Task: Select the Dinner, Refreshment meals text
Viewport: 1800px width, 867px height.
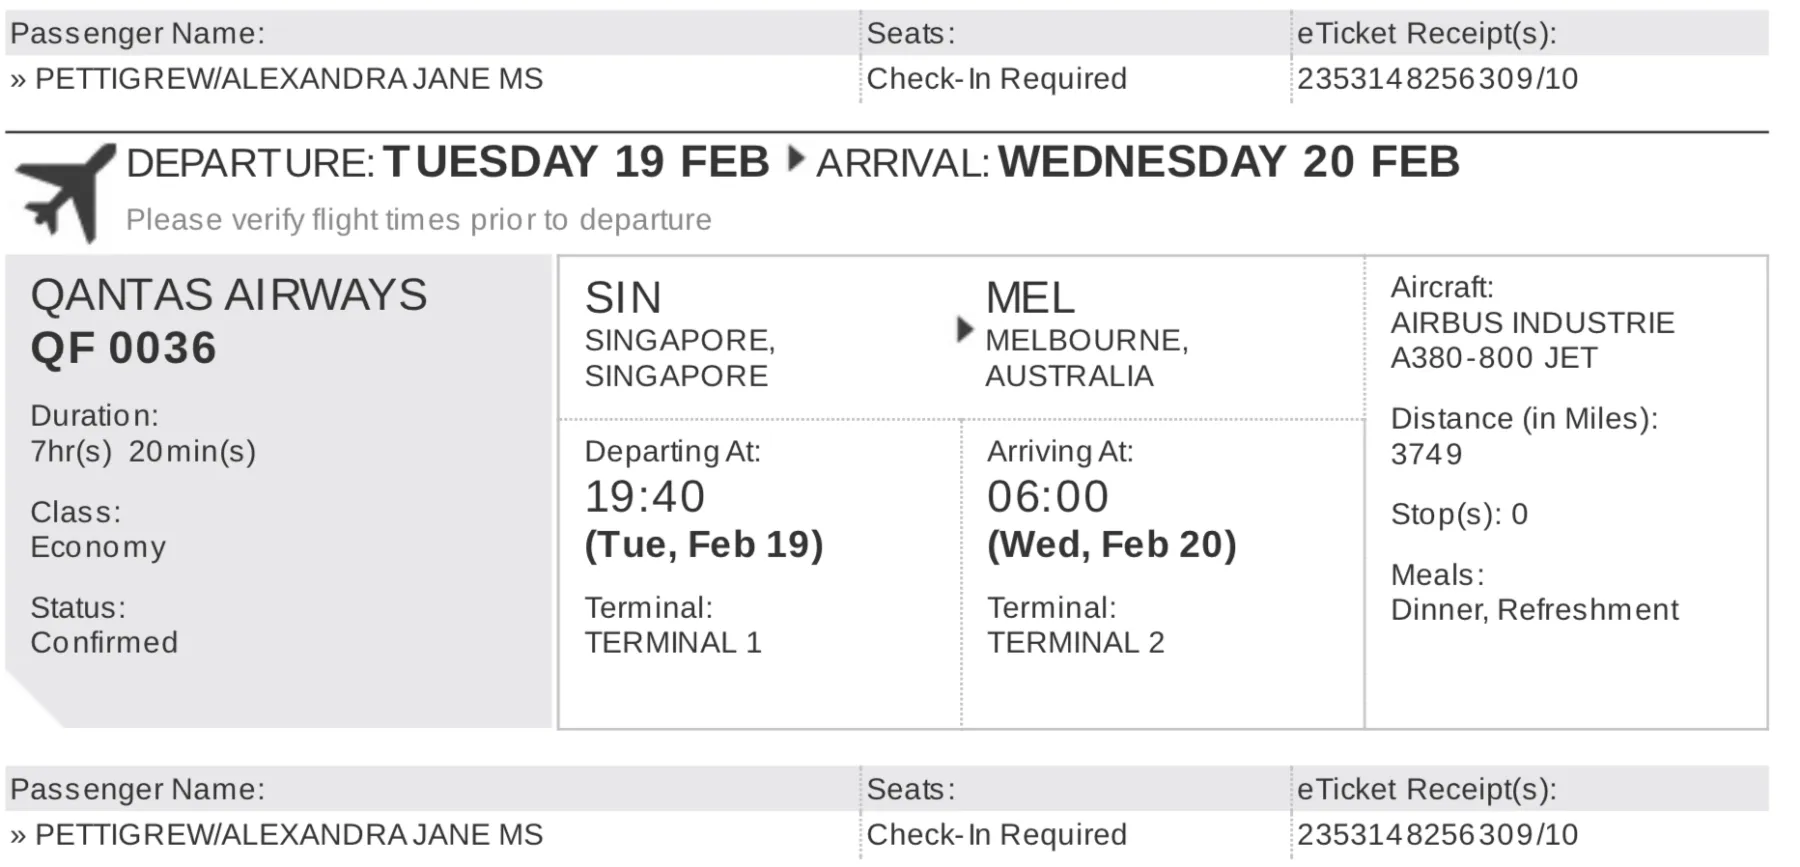Action: 1535,610
